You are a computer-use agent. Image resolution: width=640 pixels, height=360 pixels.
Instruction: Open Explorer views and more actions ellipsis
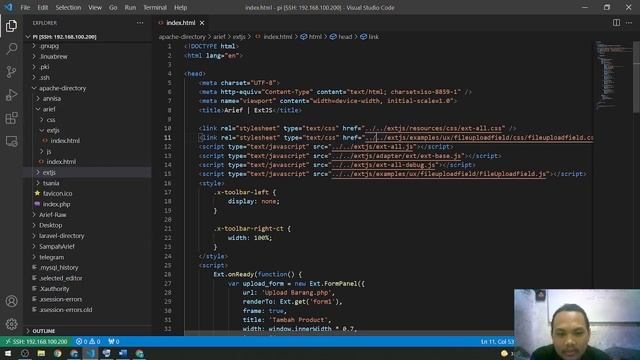point(140,23)
